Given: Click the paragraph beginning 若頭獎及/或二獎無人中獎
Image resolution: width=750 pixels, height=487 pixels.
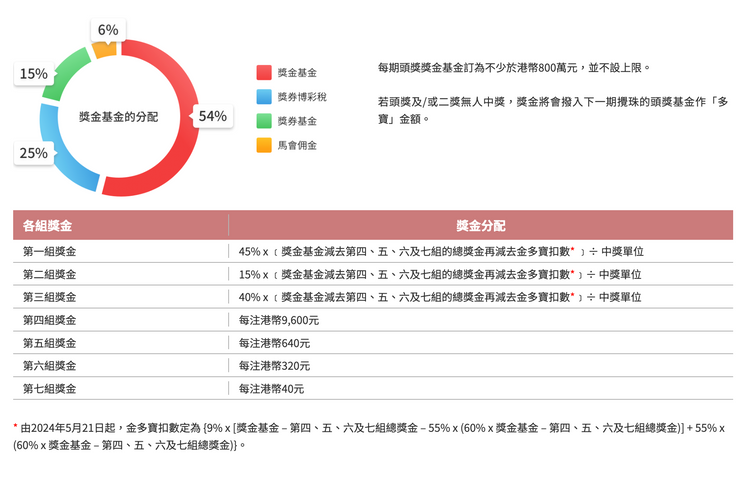Looking at the screenshot, I should tap(553, 110).
